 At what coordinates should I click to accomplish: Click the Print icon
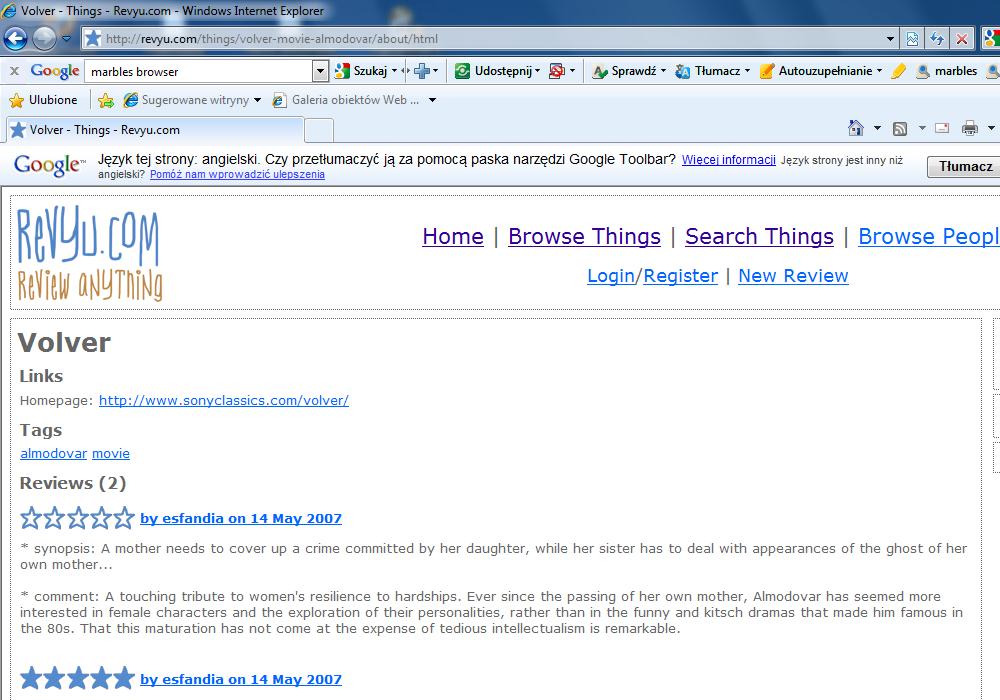coord(969,128)
